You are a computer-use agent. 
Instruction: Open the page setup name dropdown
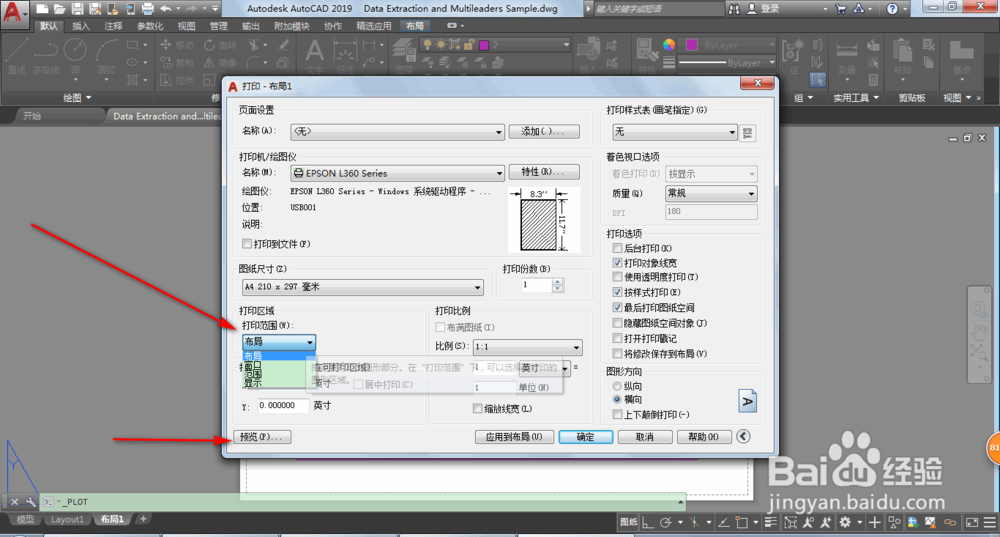(x=397, y=132)
